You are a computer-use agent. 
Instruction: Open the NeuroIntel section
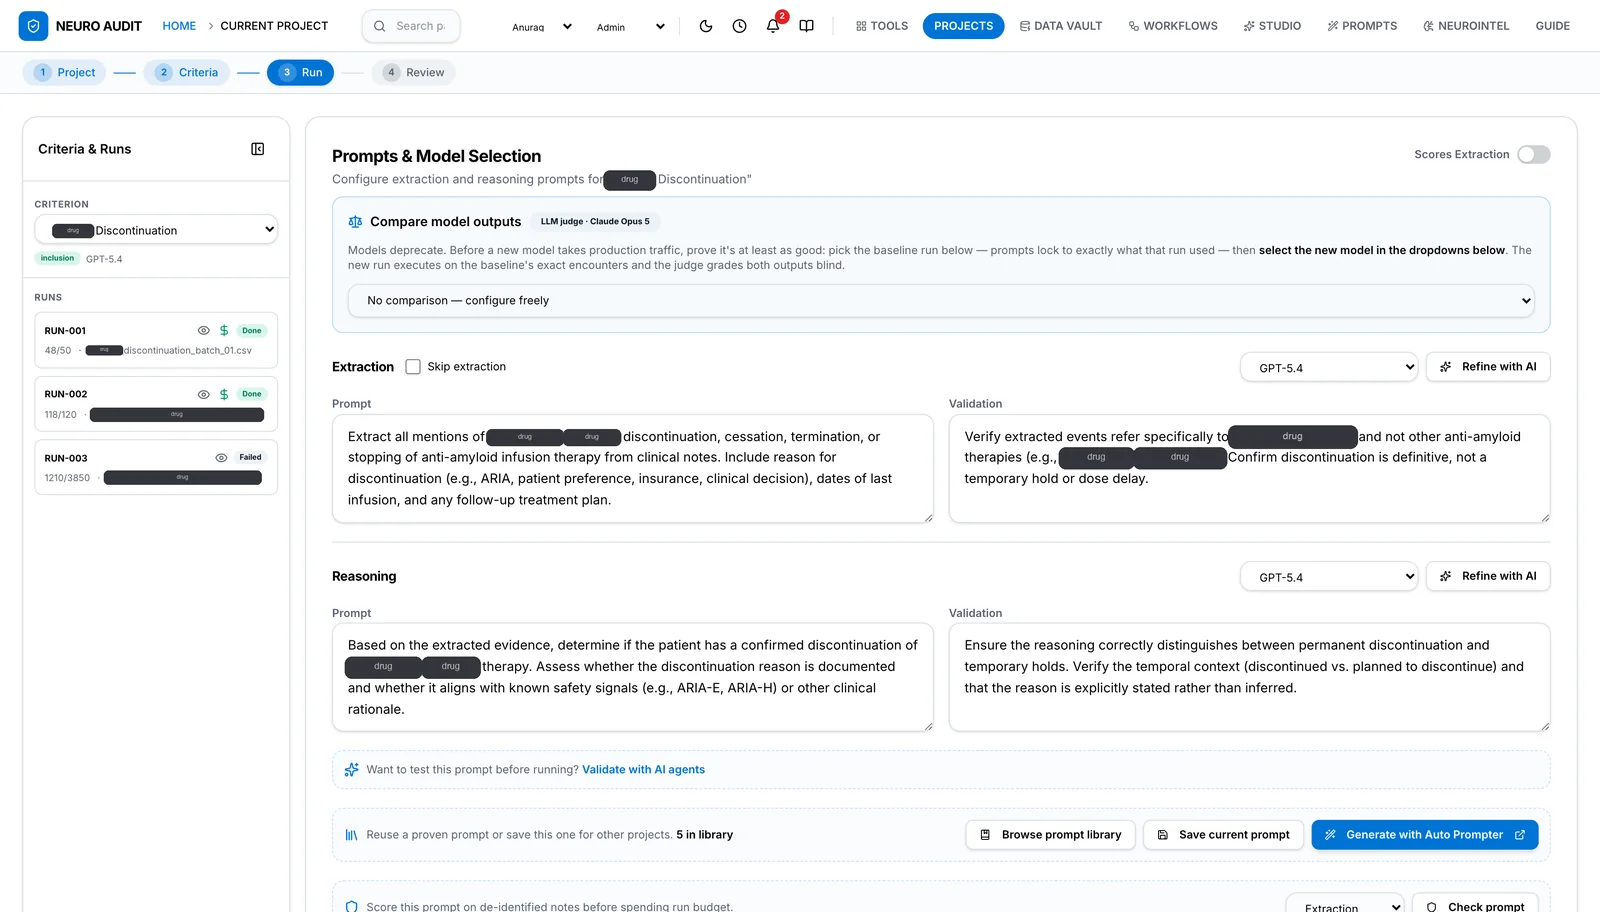[x=1465, y=26]
